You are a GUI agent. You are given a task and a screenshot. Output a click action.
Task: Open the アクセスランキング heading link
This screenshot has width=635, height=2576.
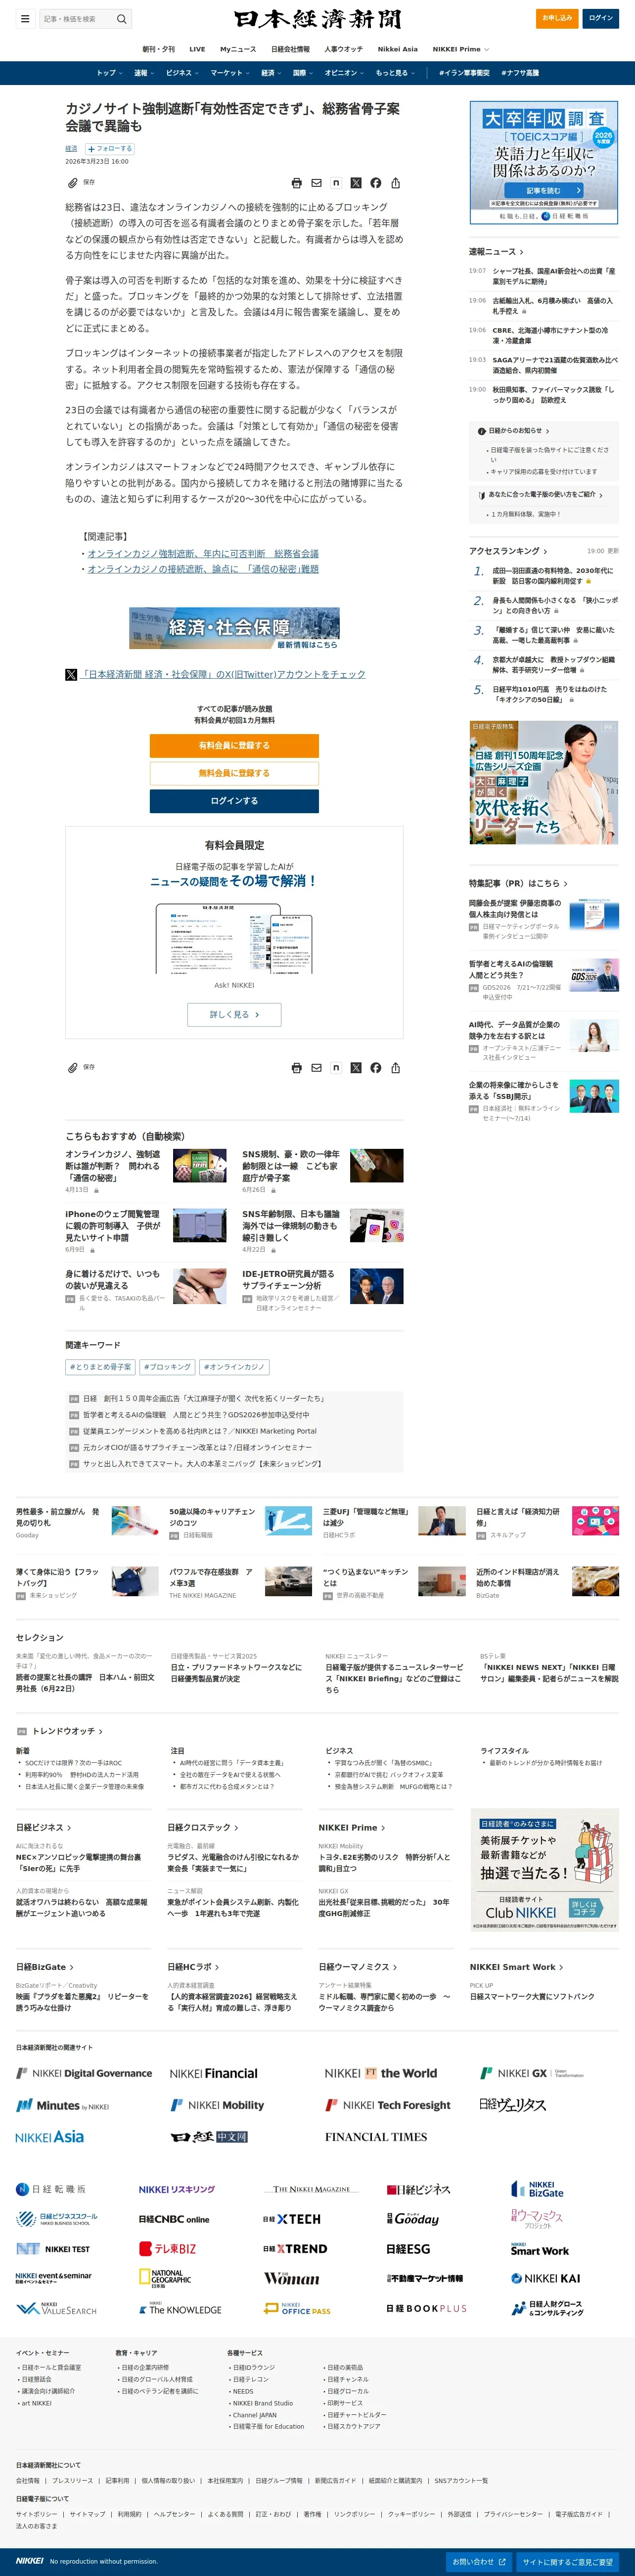pos(508,551)
